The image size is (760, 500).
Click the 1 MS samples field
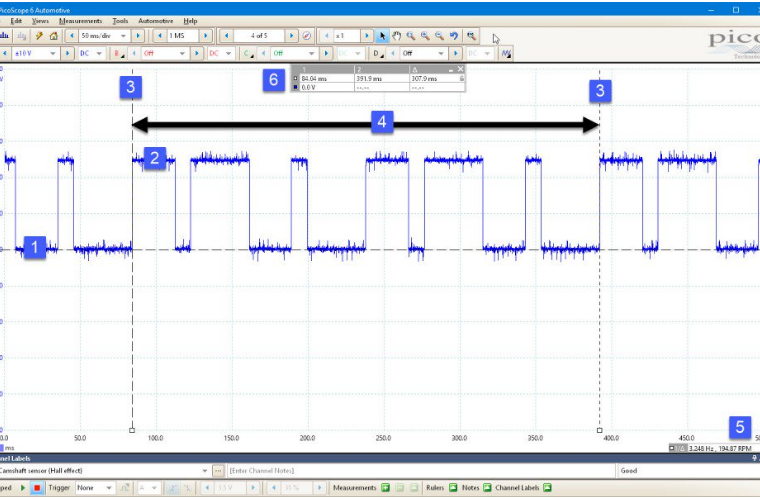click(x=183, y=36)
